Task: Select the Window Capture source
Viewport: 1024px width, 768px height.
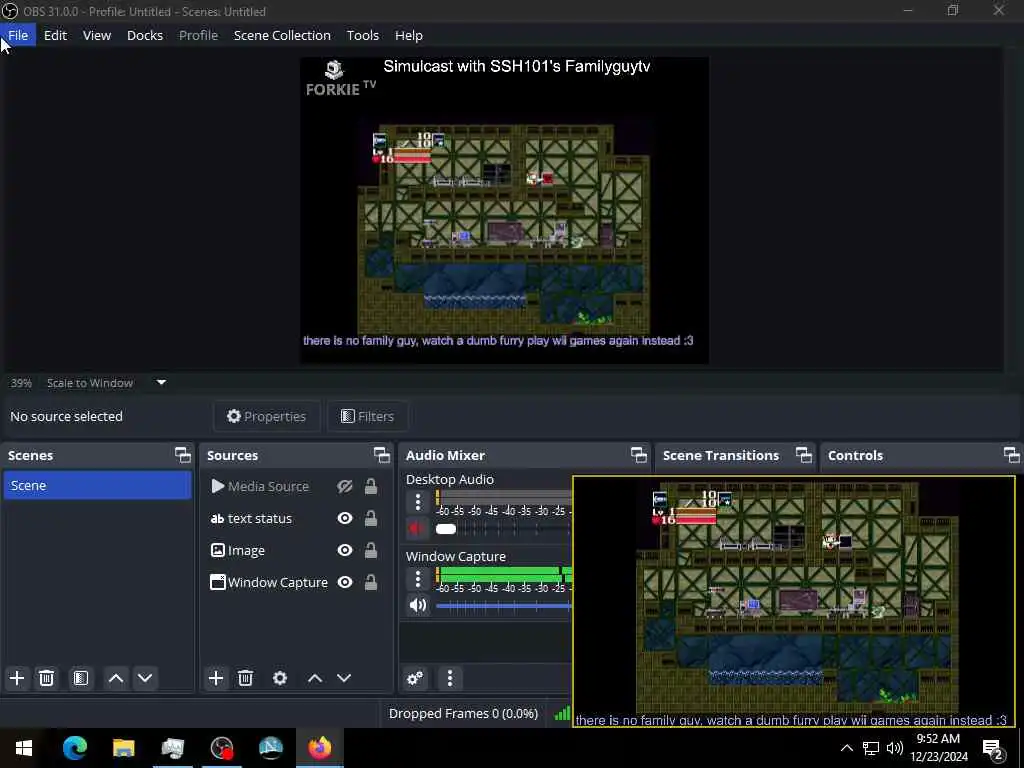Action: pyautogui.click(x=295, y=582)
